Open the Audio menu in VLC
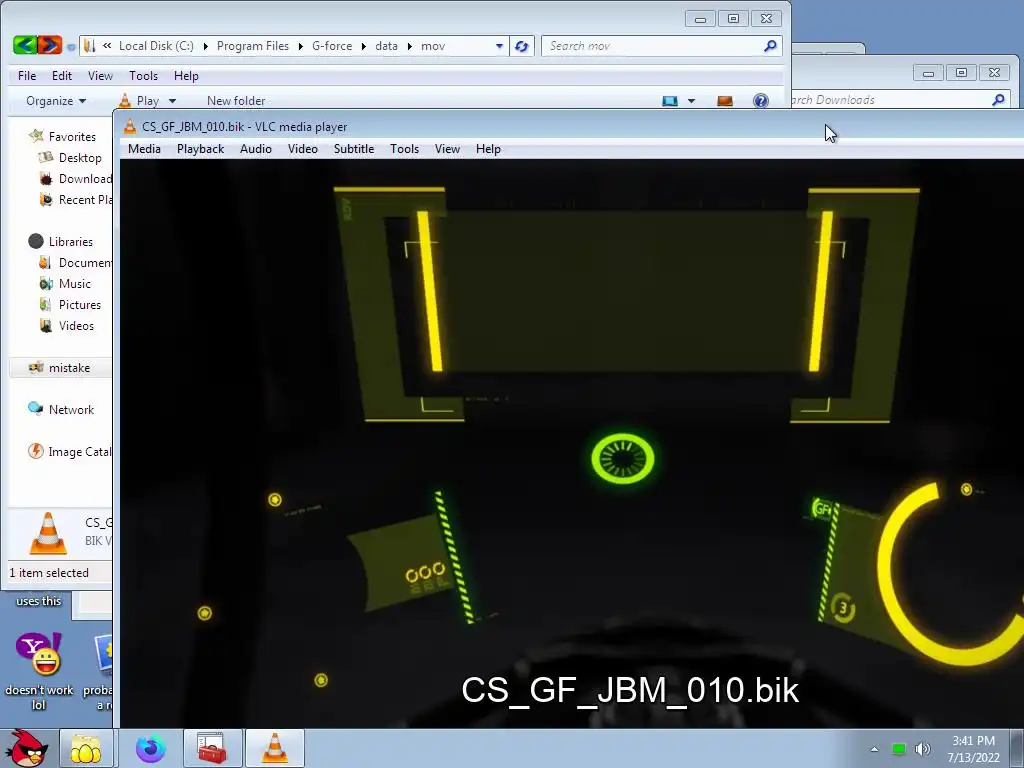This screenshot has width=1024, height=768. click(x=255, y=149)
